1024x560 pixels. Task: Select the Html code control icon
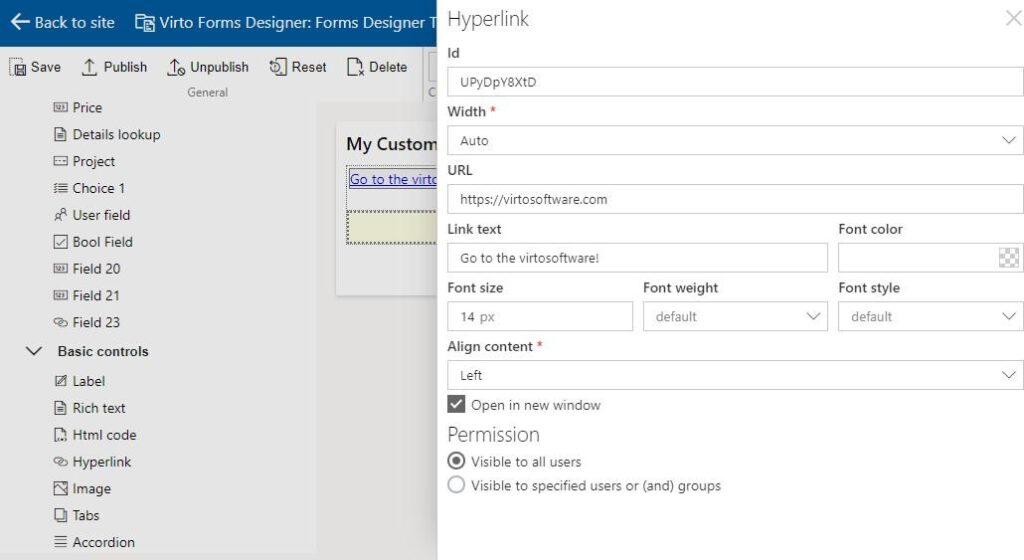tap(60, 435)
